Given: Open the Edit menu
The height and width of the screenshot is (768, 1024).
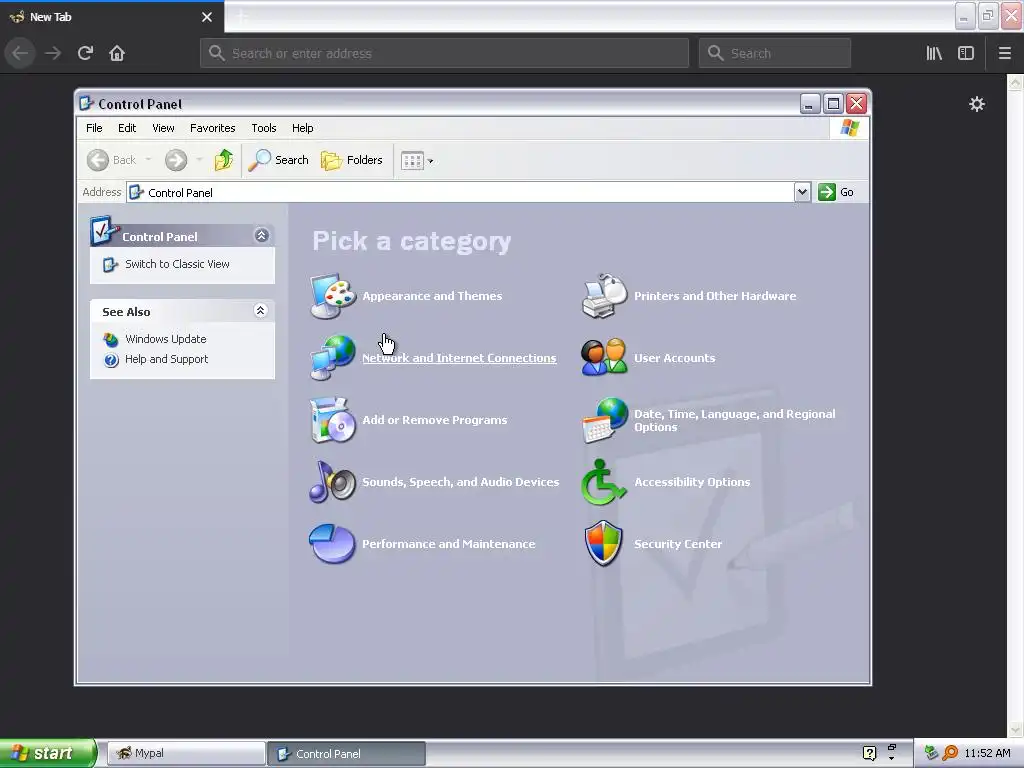Looking at the screenshot, I should [x=127, y=128].
